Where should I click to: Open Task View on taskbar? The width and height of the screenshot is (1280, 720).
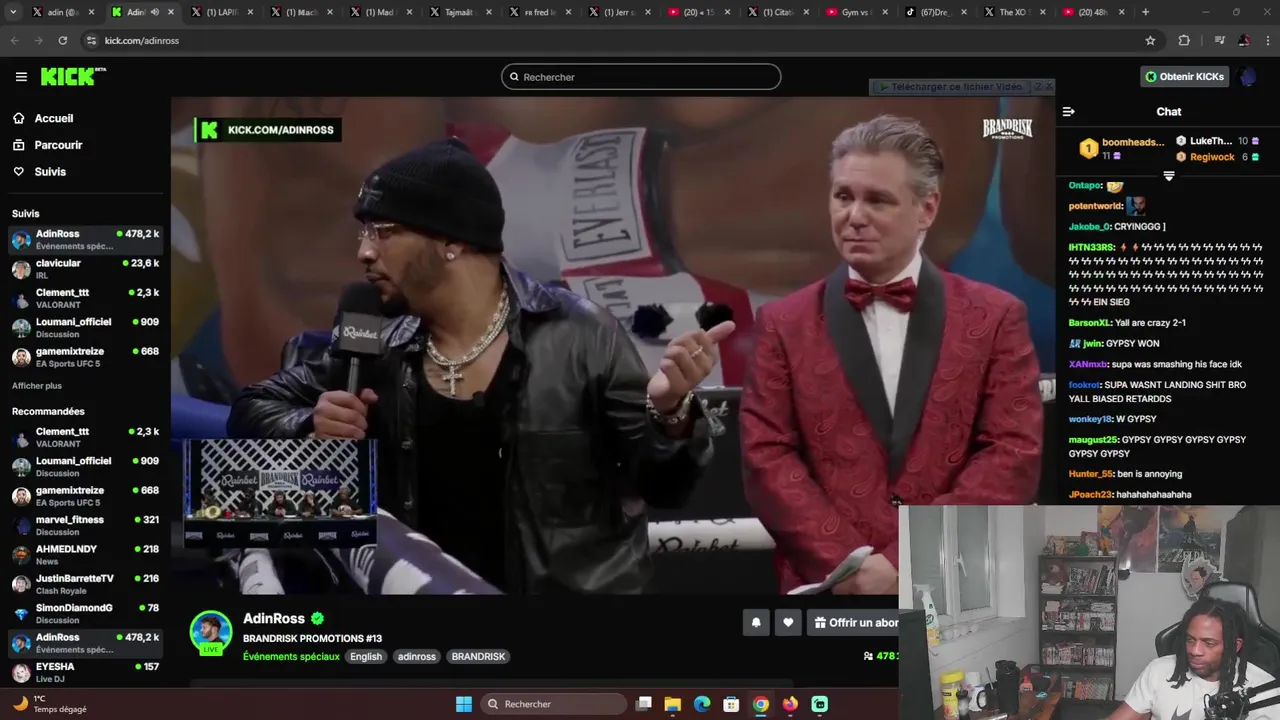click(x=644, y=704)
